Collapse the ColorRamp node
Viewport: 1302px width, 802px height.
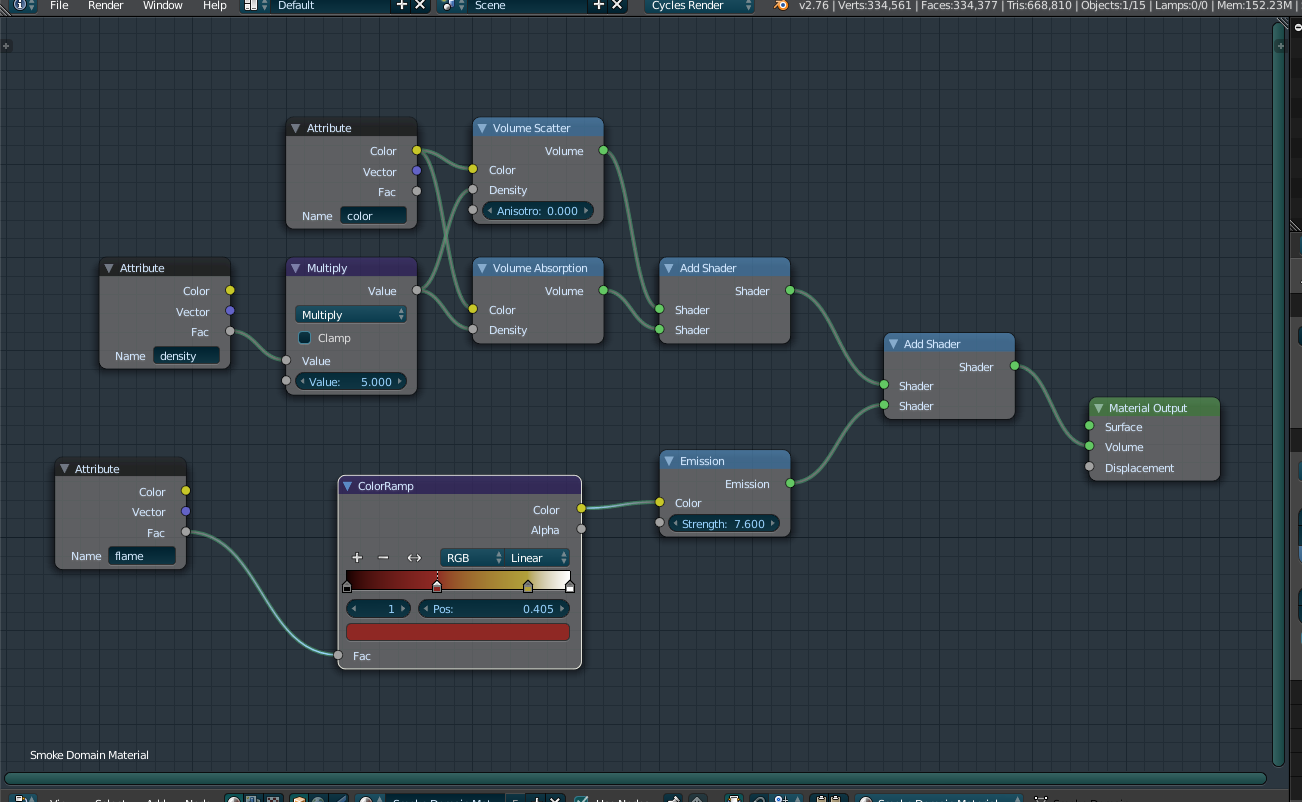(x=348, y=486)
